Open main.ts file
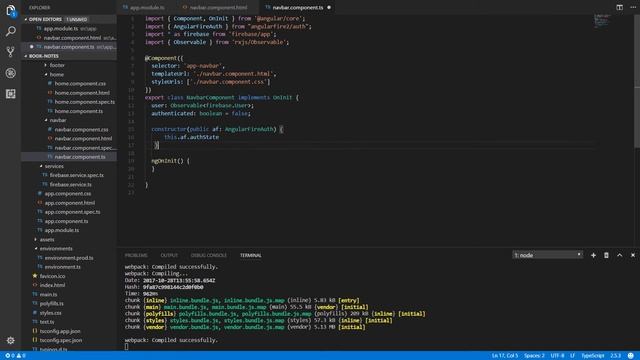The image size is (640, 360). click(x=48, y=294)
